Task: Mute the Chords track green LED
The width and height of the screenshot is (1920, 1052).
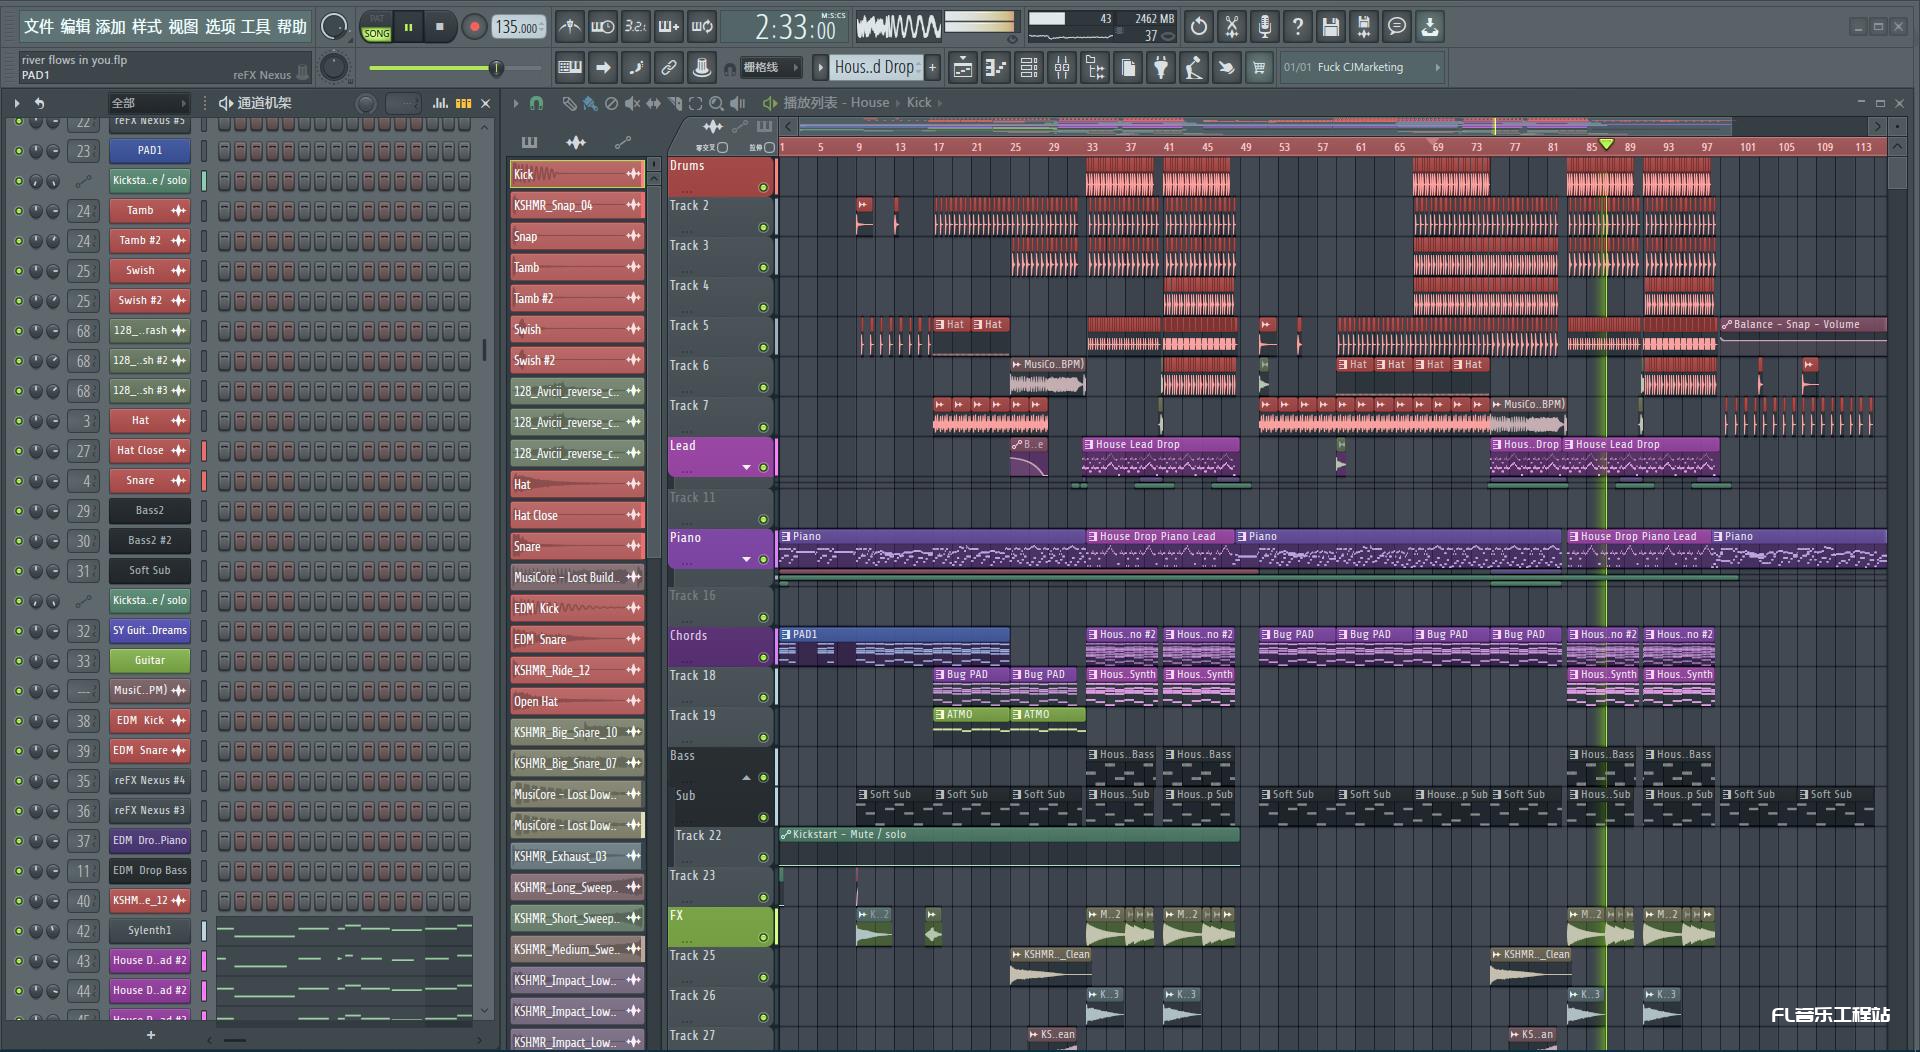Action: coord(763,658)
